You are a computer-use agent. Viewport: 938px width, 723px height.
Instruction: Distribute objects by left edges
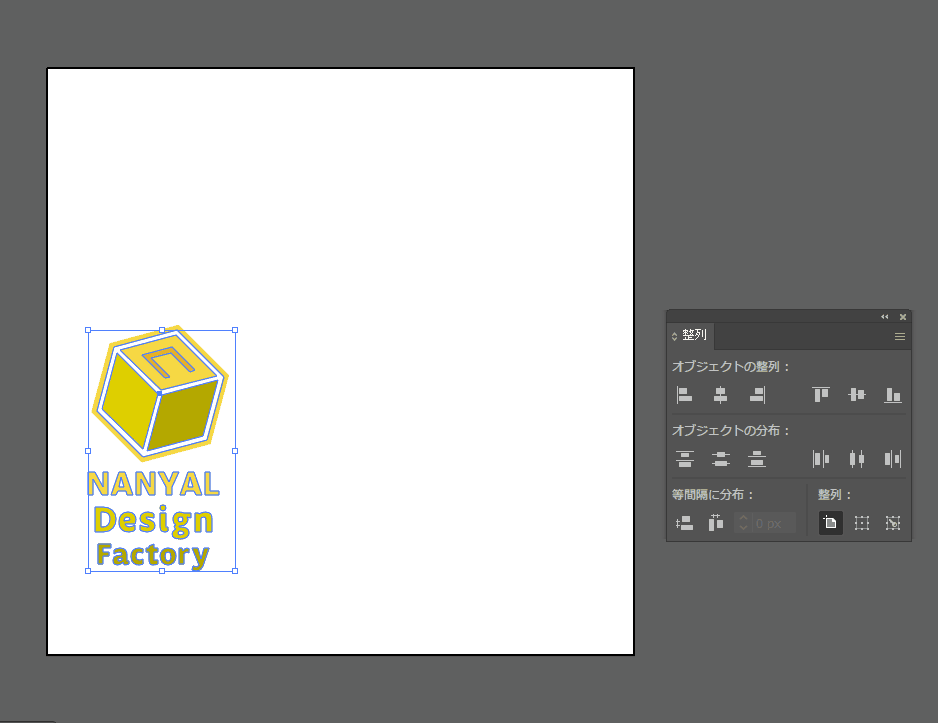pos(821,459)
